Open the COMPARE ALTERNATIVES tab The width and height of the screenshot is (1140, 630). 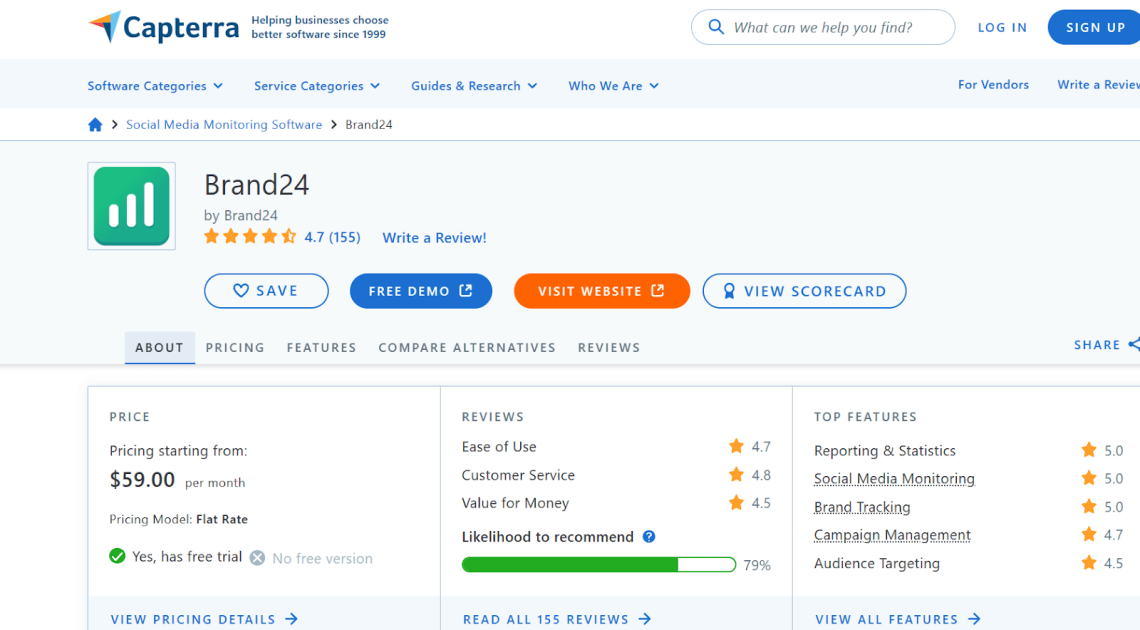[467, 347]
